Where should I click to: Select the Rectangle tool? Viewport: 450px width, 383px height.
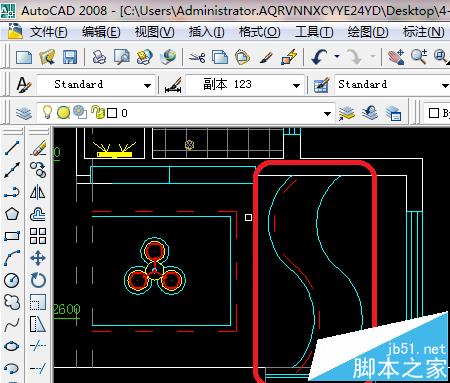12,236
